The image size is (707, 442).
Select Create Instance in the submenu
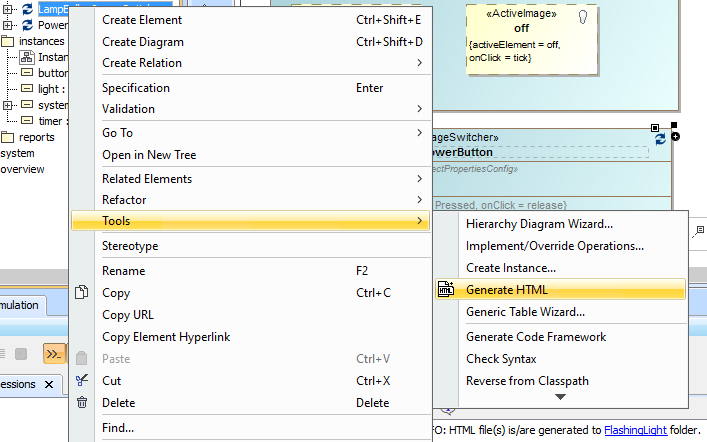tap(510, 268)
